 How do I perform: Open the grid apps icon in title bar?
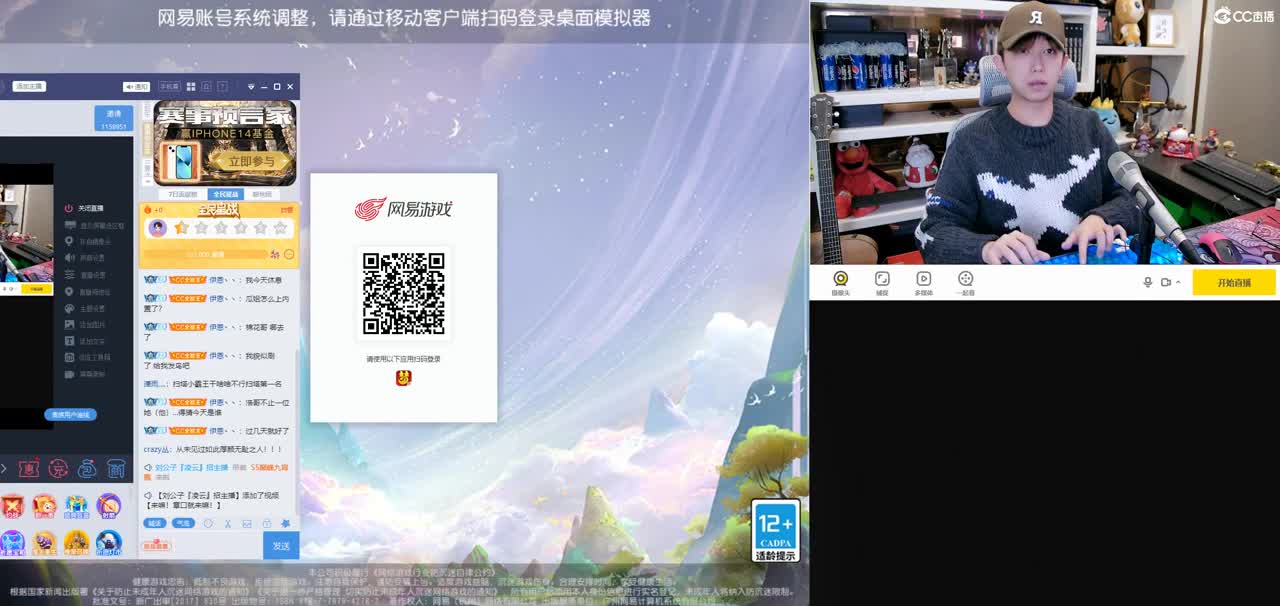point(190,87)
